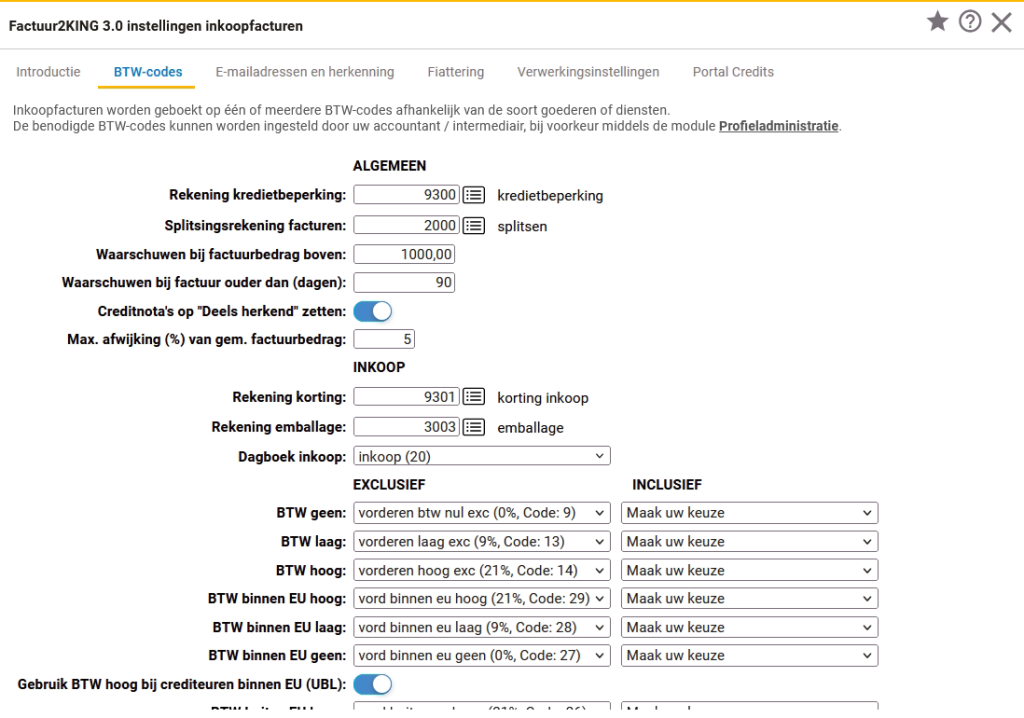This screenshot has height=718, width=1024.
Task: Open the Dagboek inkoop dropdown
Action: [481, 457]
